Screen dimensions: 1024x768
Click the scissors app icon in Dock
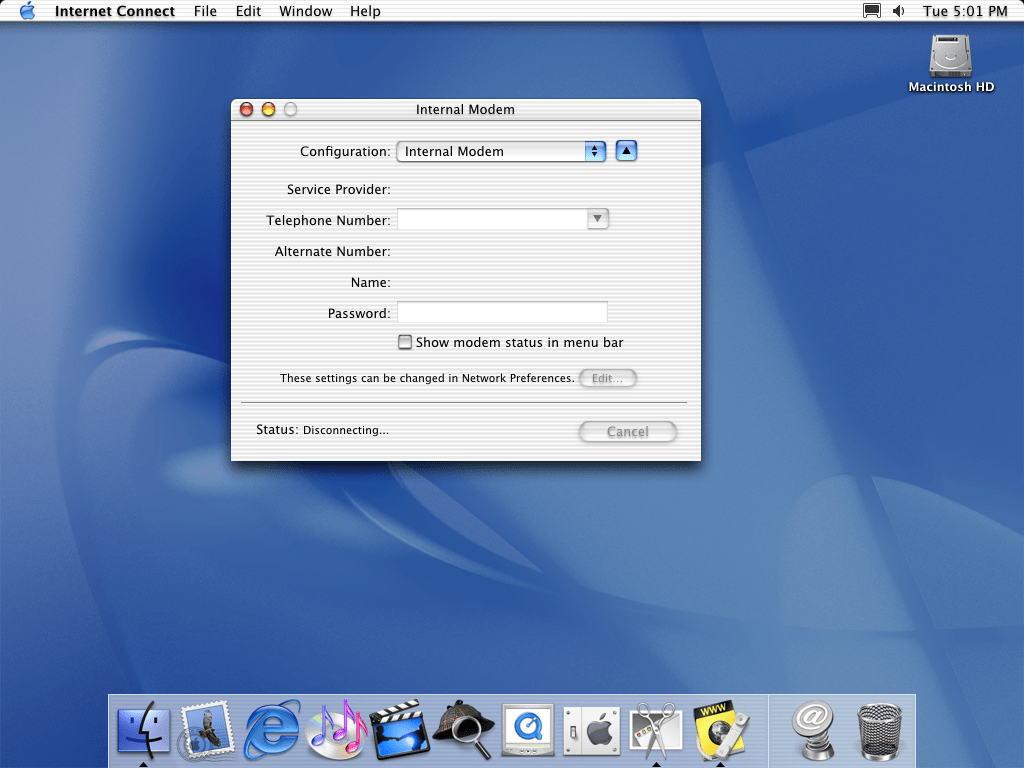656,729
